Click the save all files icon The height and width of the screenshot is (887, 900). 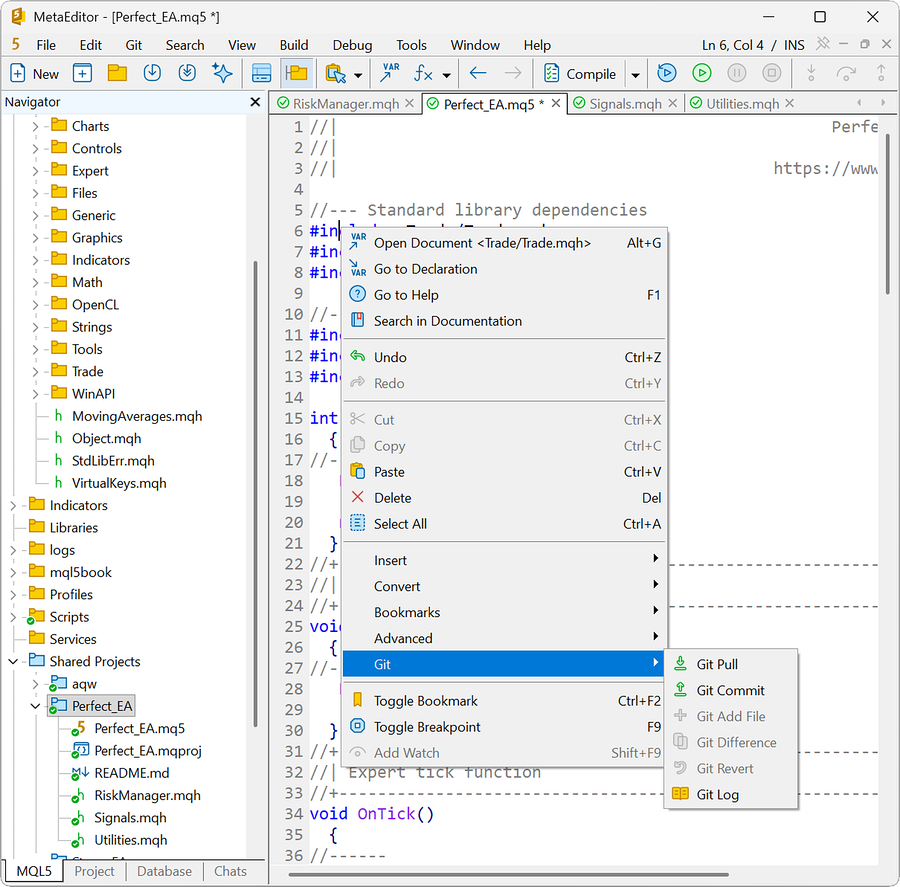click(187, 73)
